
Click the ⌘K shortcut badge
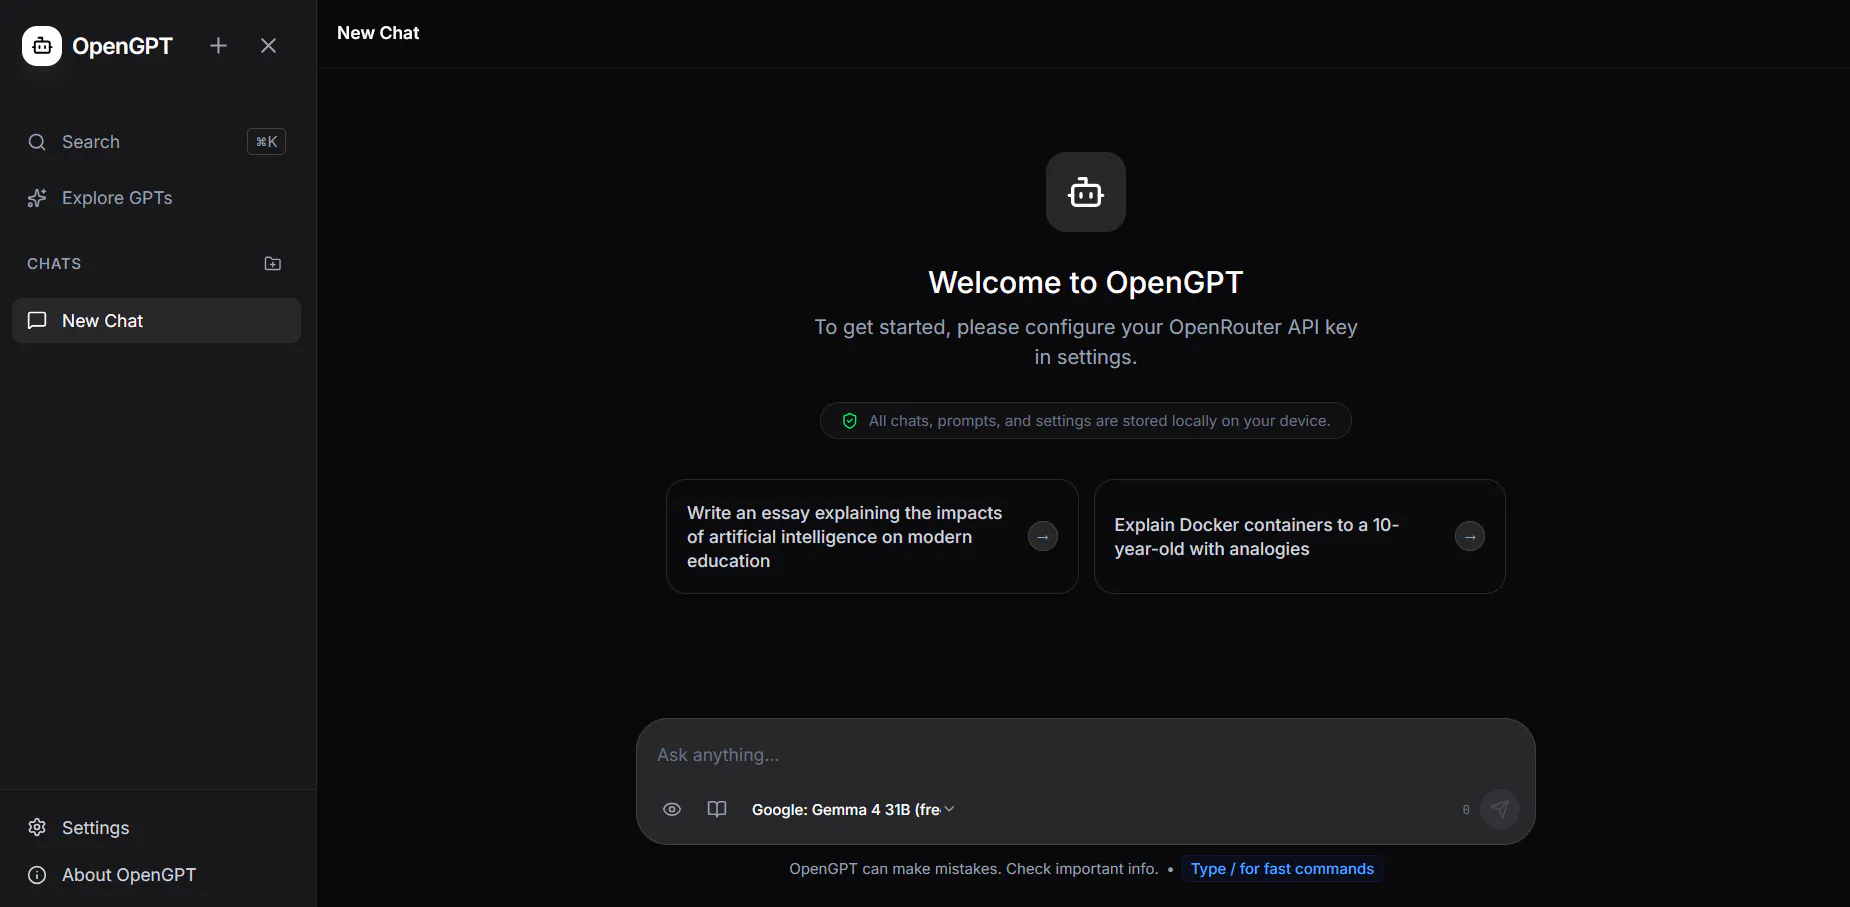coord(266,142)
